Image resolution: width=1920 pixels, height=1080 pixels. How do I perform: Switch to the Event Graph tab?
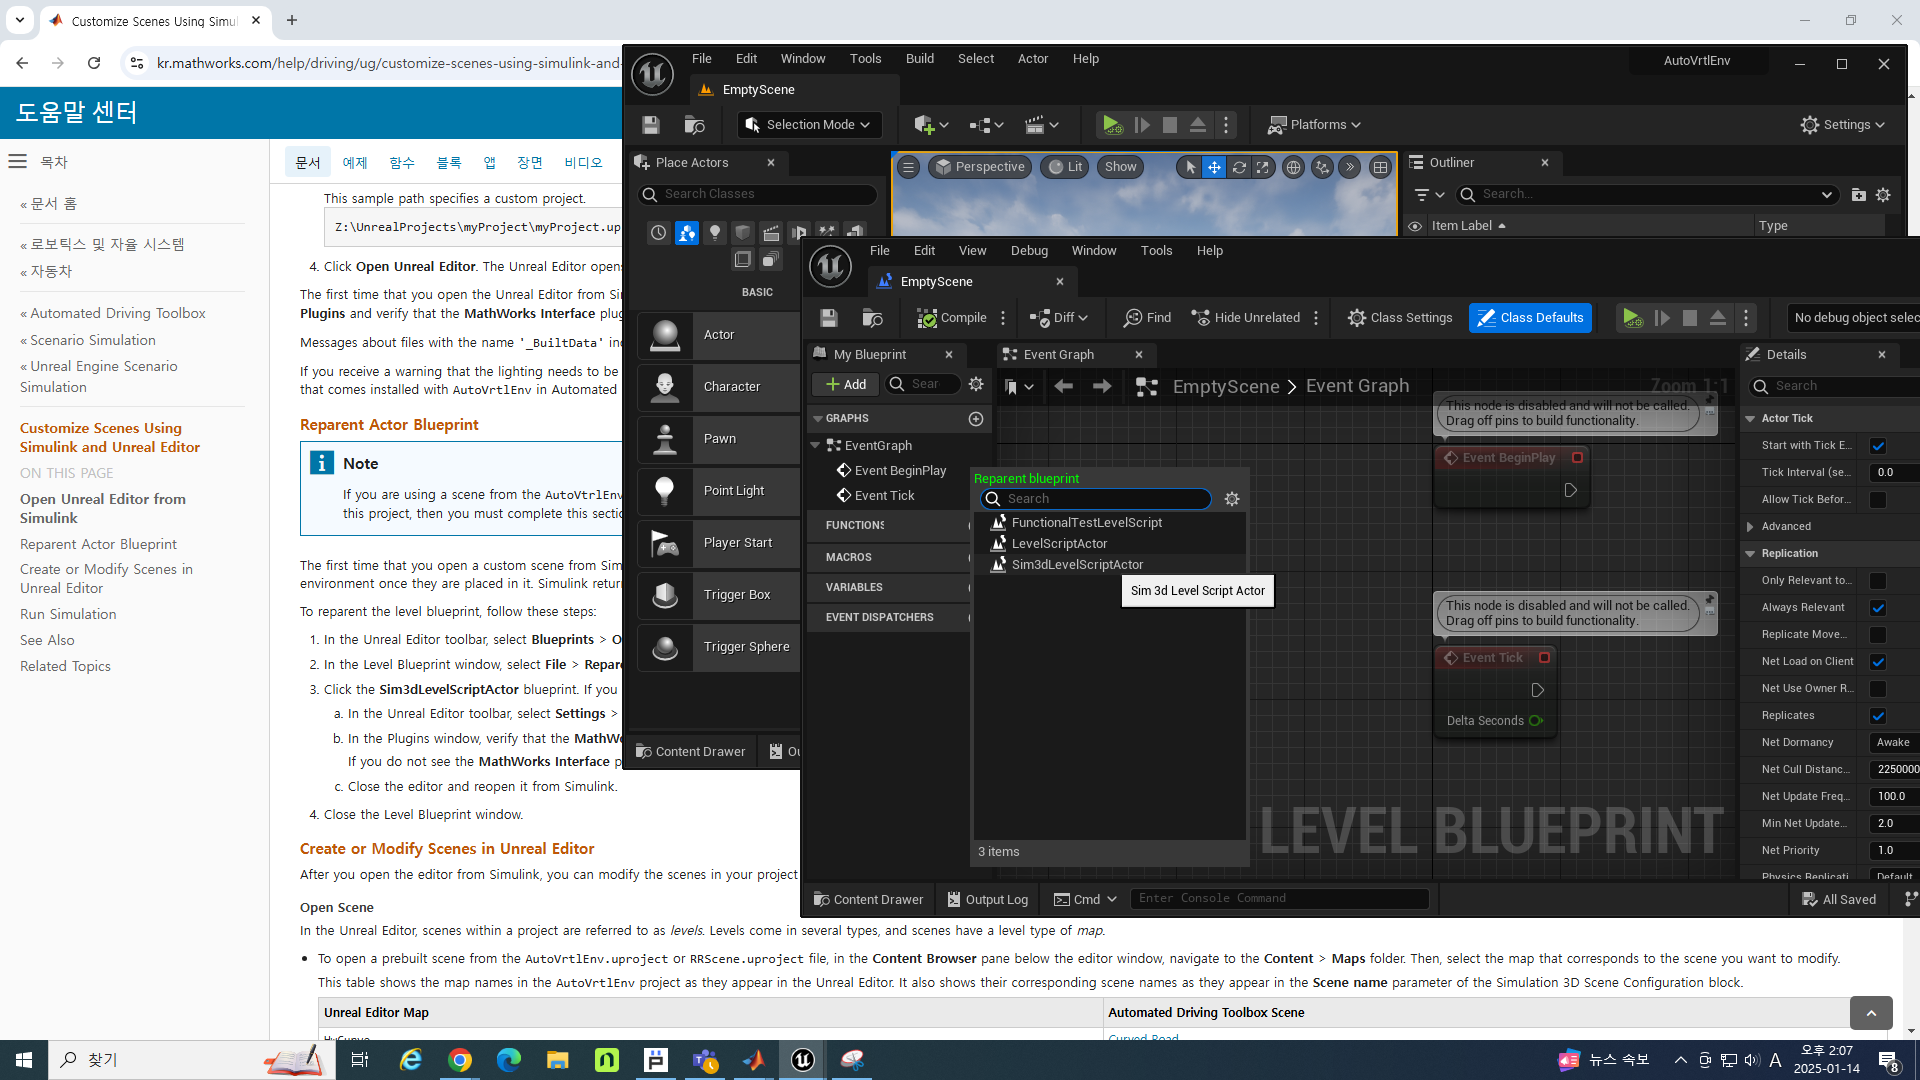coord(1058,355)
